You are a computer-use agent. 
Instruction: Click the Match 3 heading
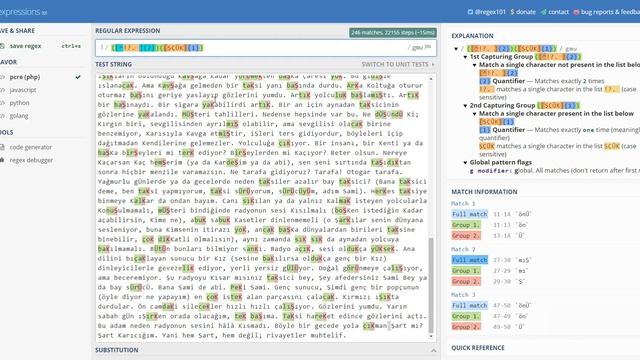(463, 295)
